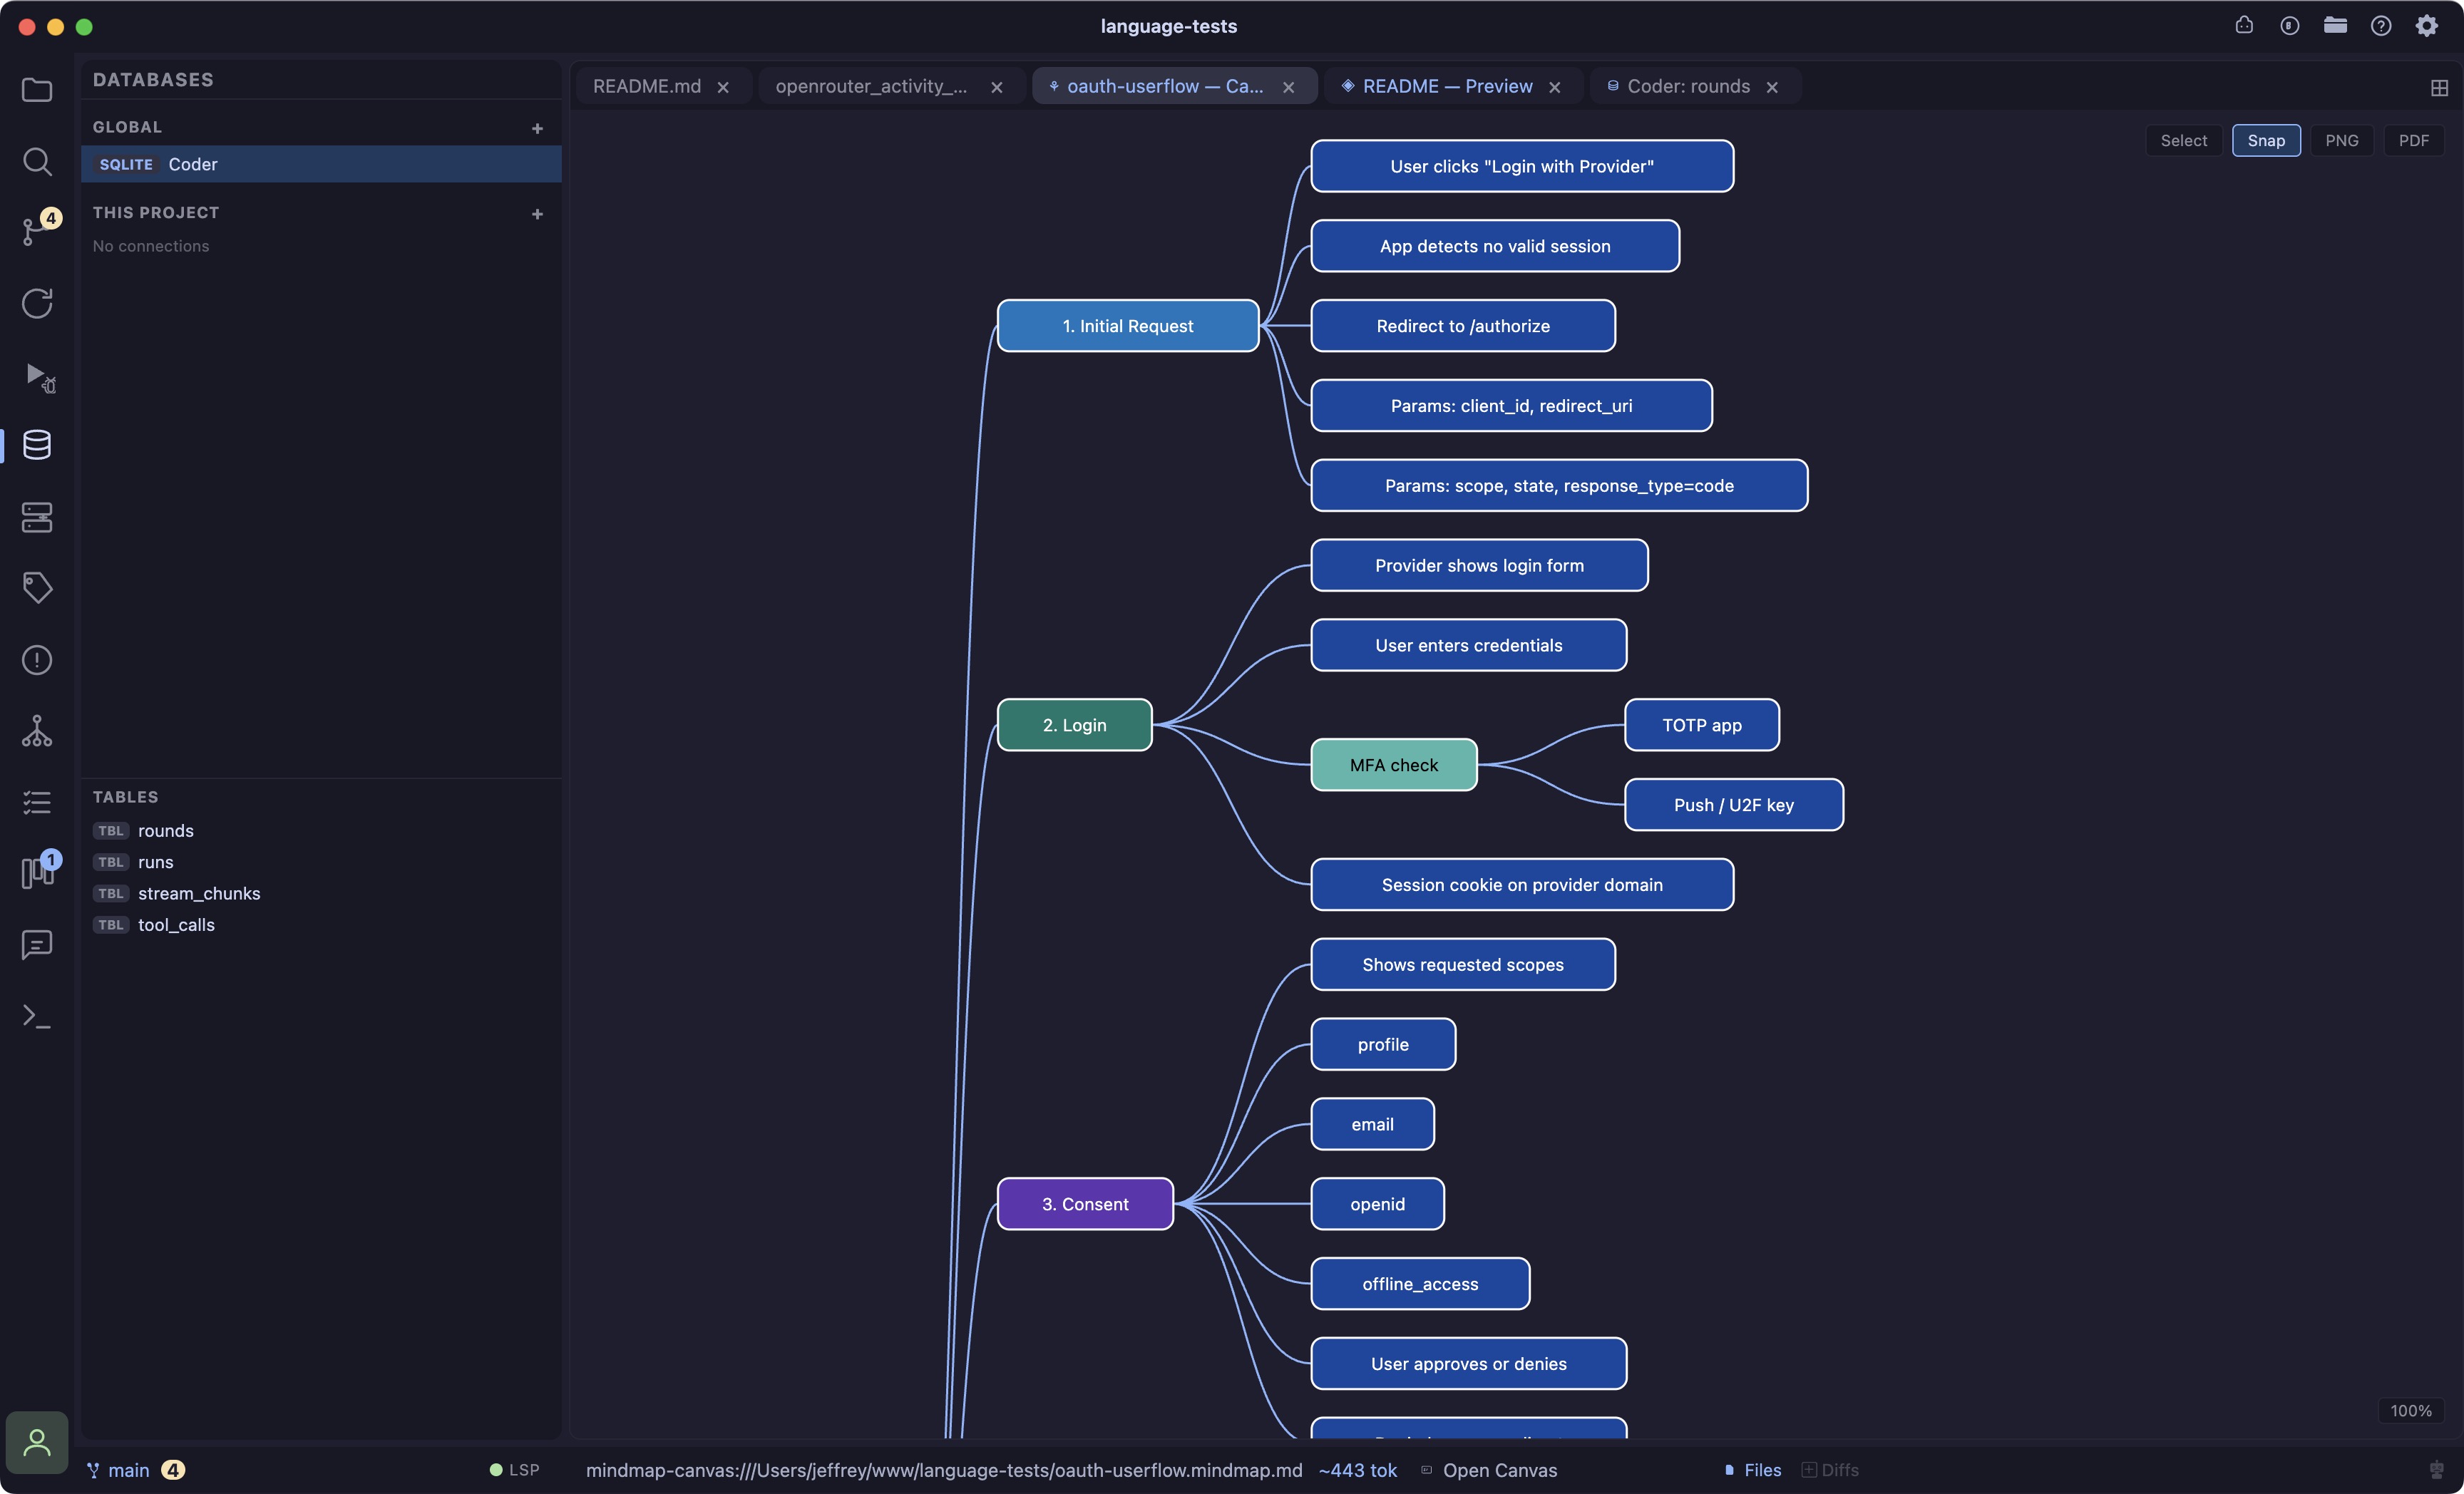The width and height of the screenshot is (2464, 1494).
Task: Add a database connection to this project
Action: pyautogui.click(x=537, y=214)
